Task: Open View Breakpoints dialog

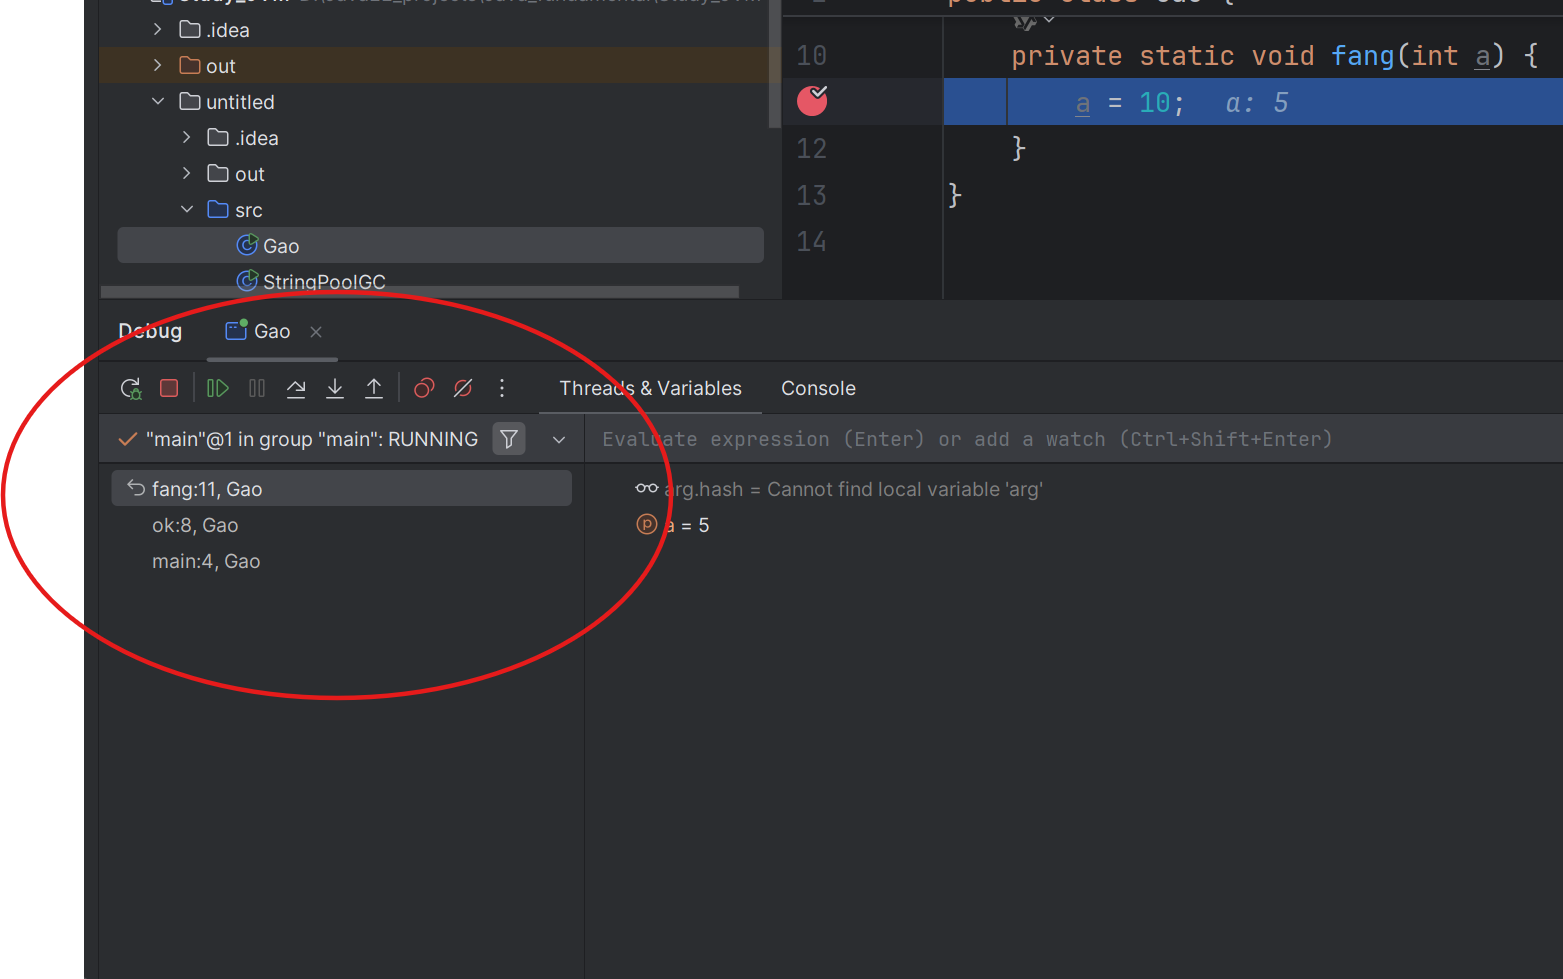Action: point(424,388)
